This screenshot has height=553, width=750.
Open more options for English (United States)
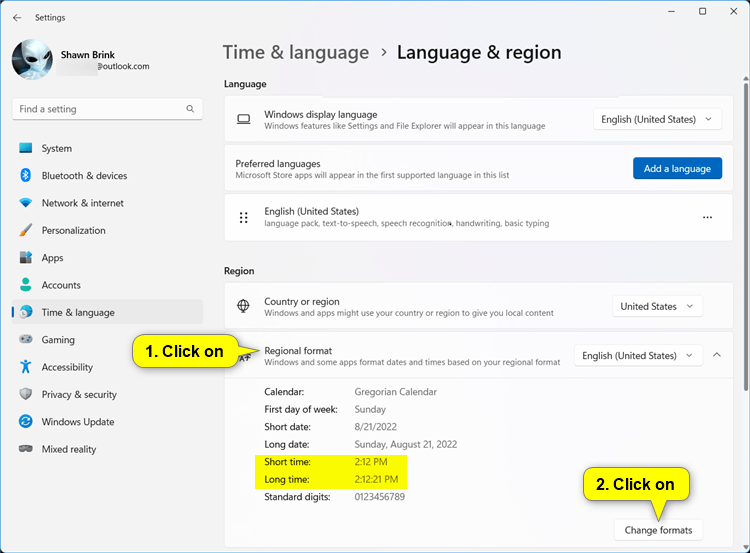tap(707, 217)
